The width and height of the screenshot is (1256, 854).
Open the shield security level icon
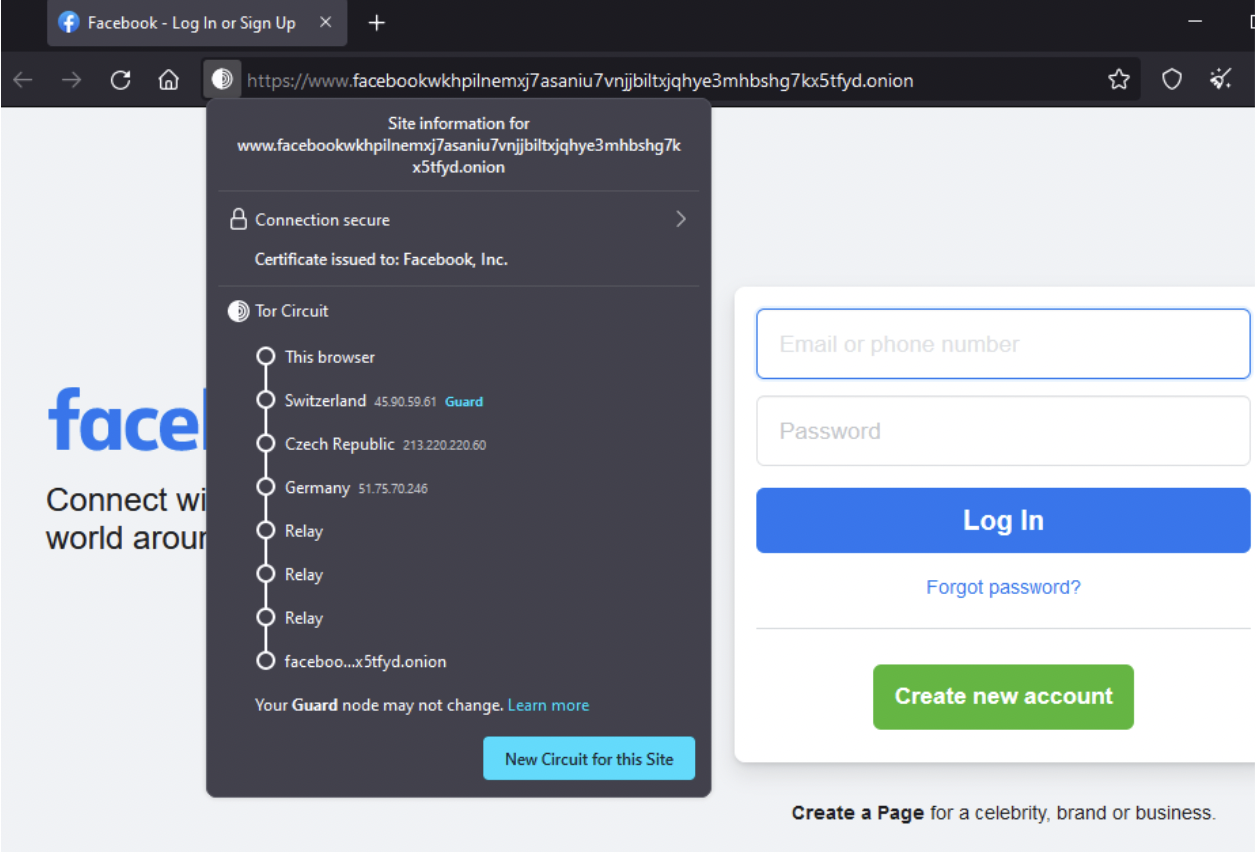click(x=1171, y=80)
